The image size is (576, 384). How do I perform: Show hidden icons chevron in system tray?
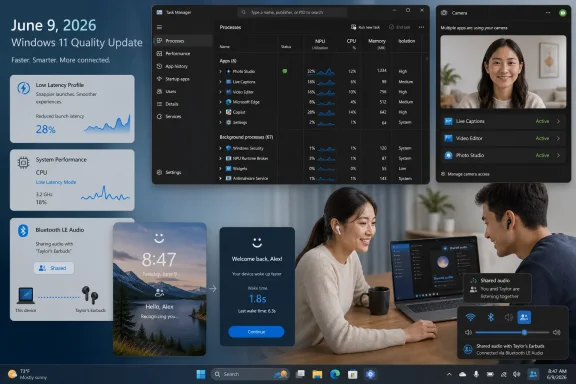click(x=449, y=374)
